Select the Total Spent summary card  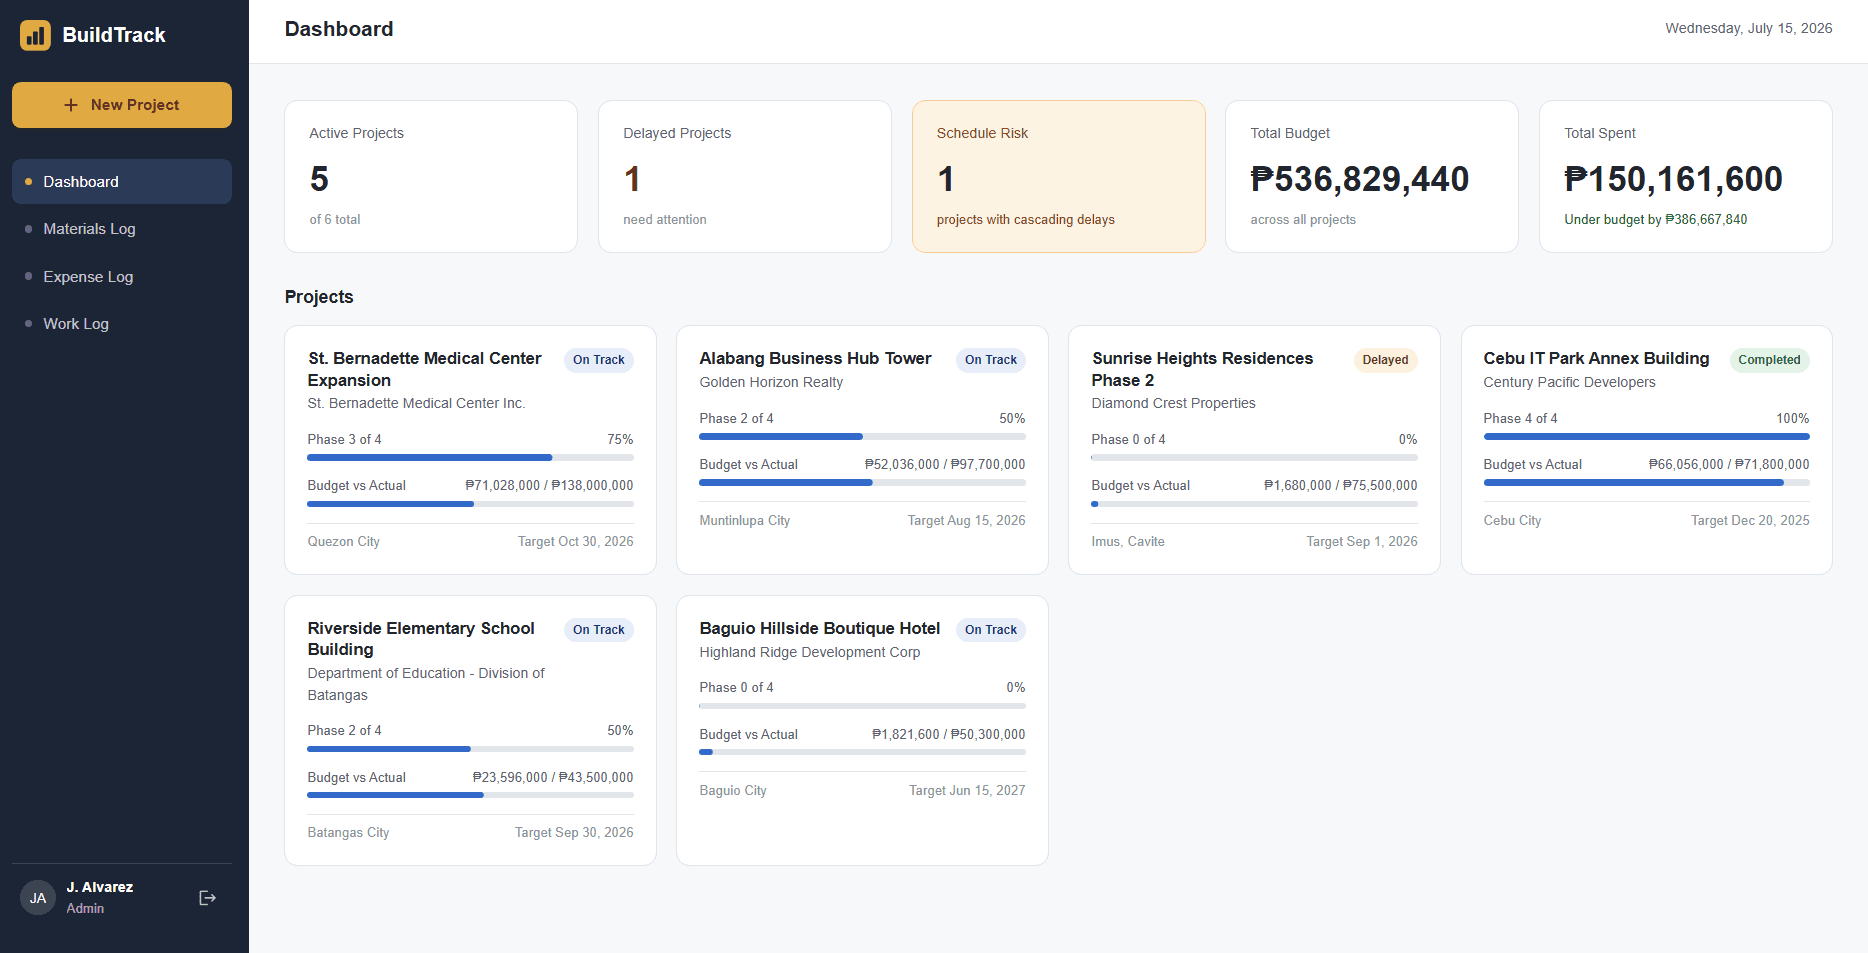pyautogui.click(x=1686, y=177)
